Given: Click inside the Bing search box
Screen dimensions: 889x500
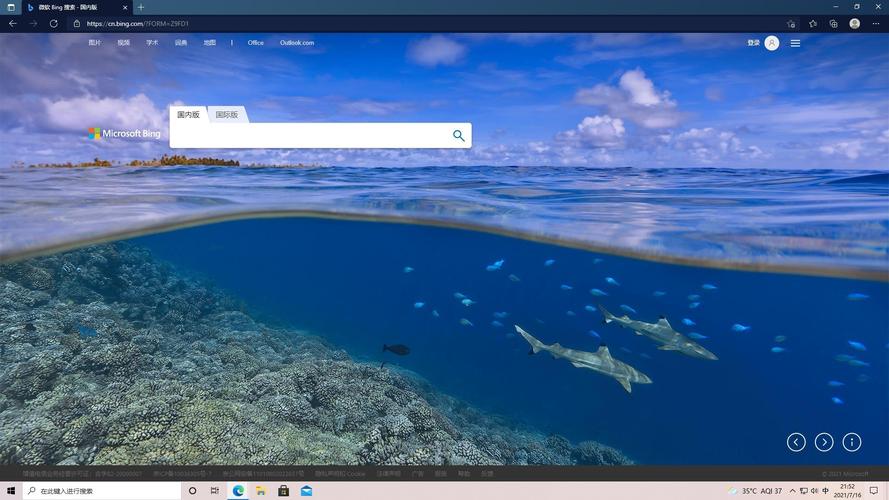Looking at the screenshot, I should [x=310, y=136].
